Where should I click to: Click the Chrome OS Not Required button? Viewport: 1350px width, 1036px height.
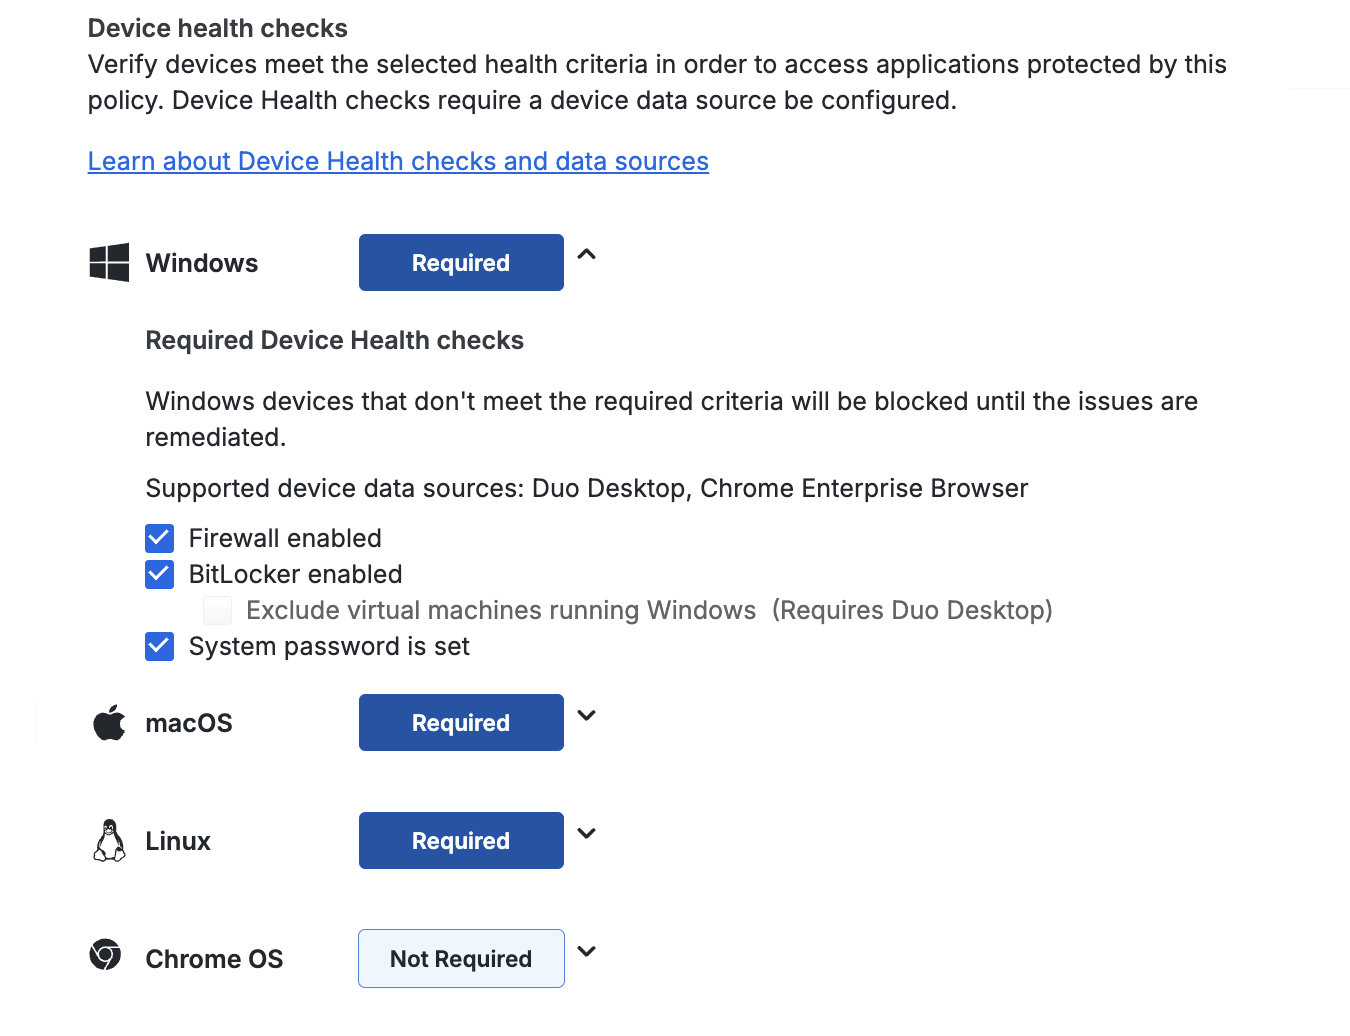(x=460, y=958)
